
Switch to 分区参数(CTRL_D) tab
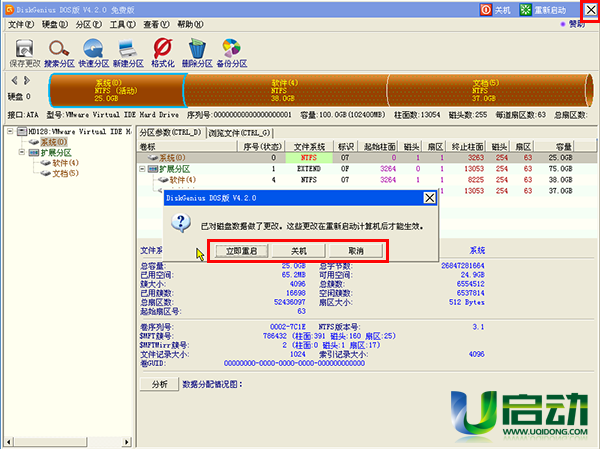(170, 132)
